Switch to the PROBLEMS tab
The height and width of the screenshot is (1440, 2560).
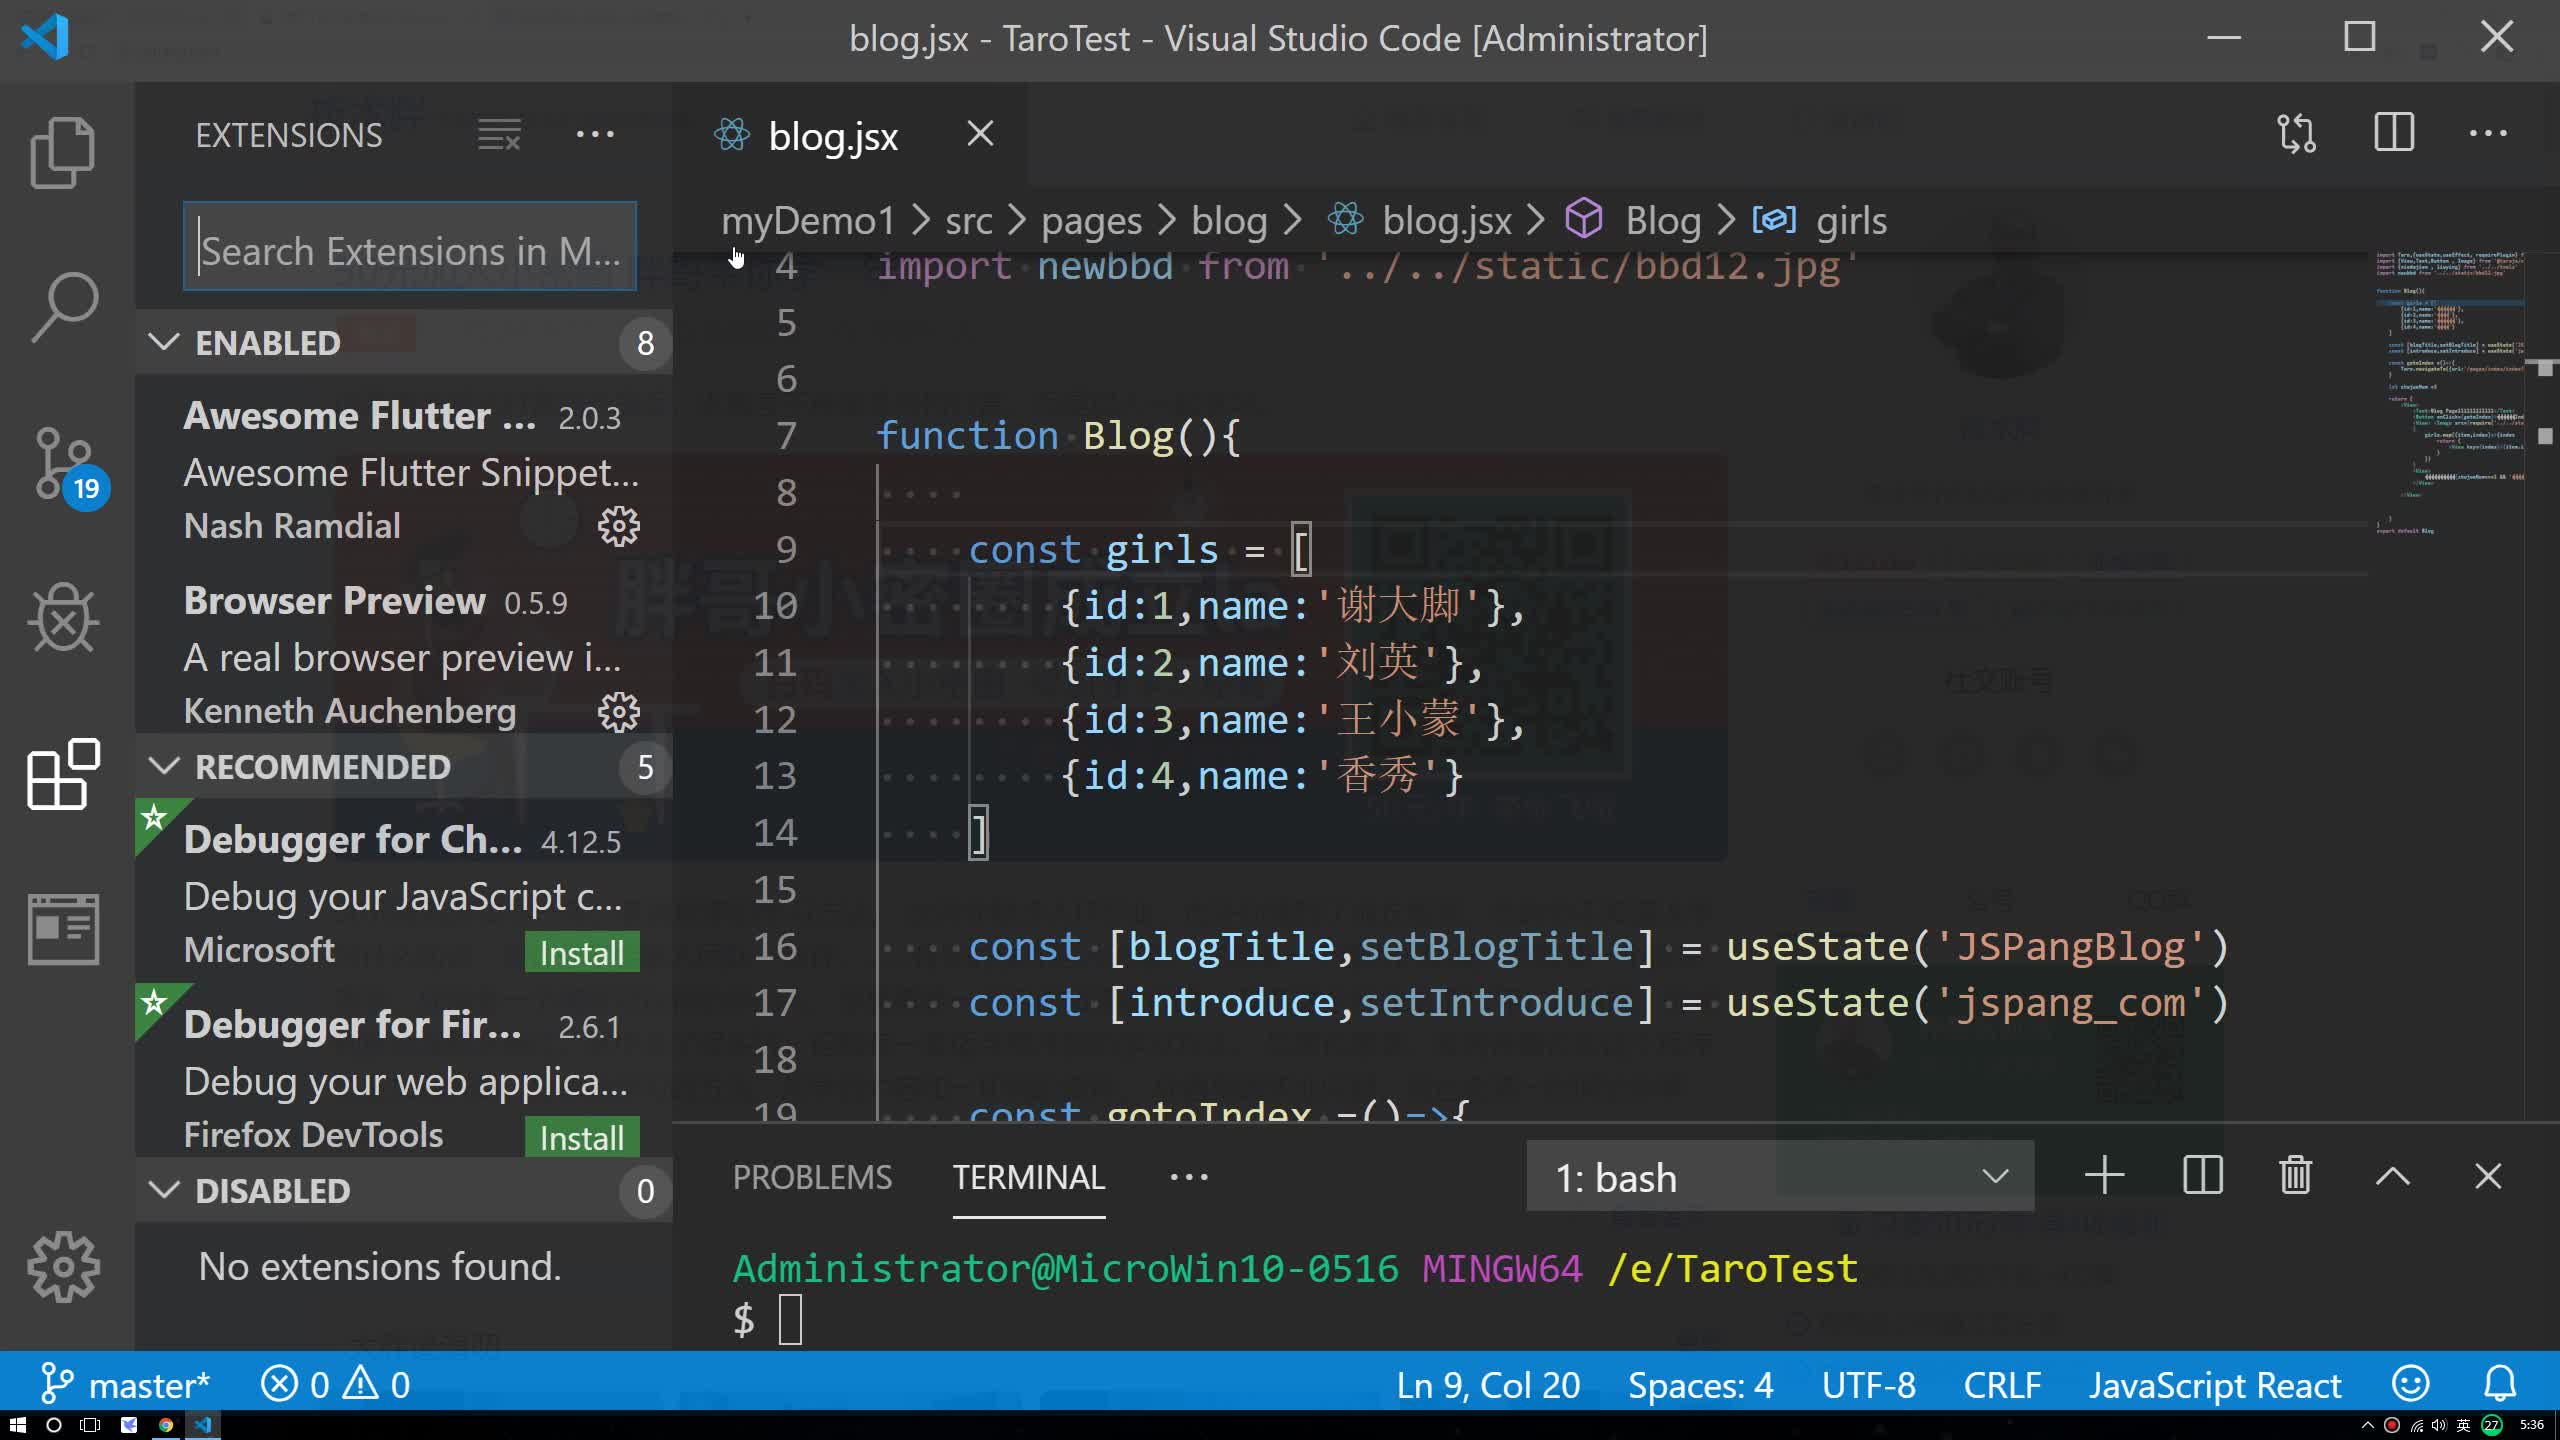click(x=811, y=1177)
